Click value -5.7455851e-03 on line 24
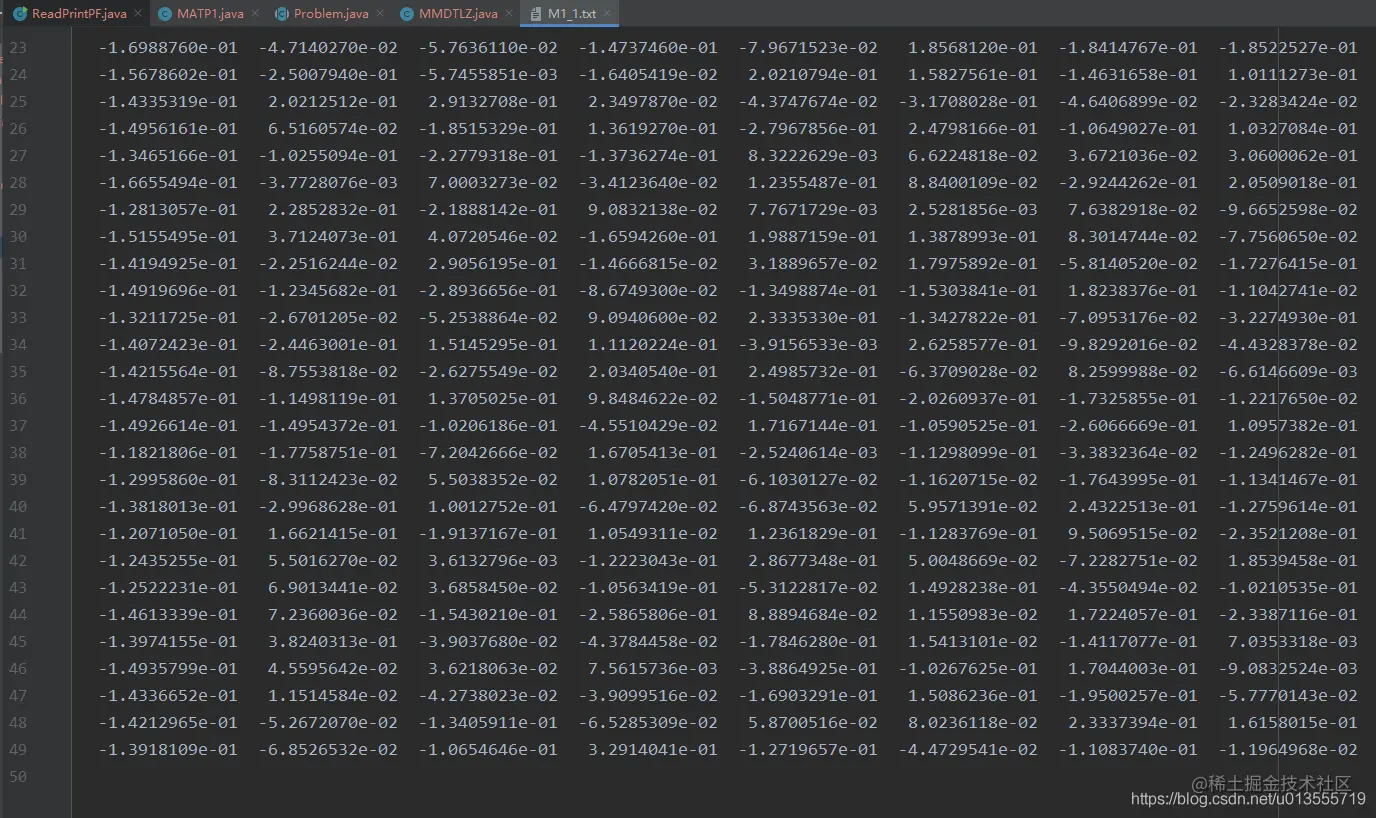The image size is (1376, 818). tap(488, 75)
